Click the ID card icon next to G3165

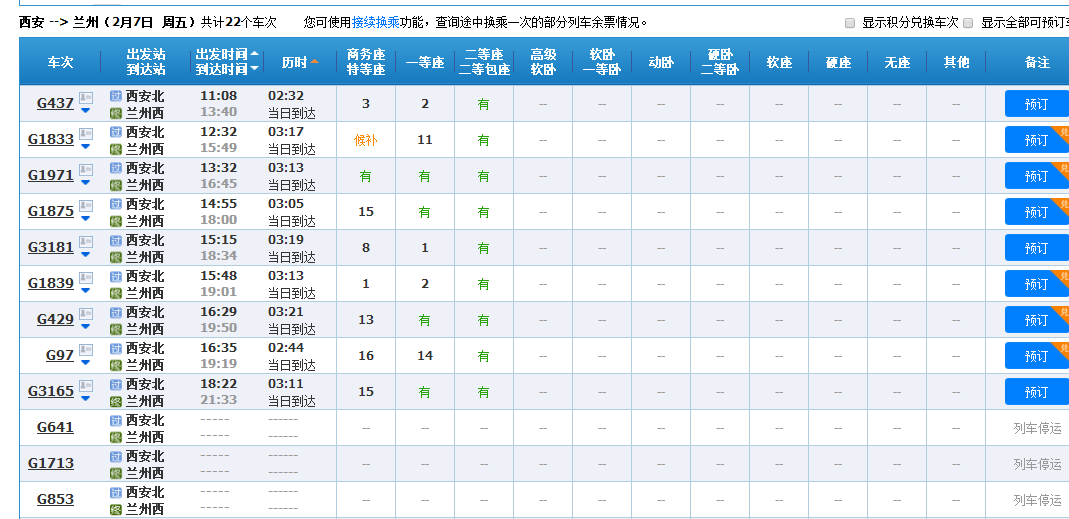(x=86, y=386)
